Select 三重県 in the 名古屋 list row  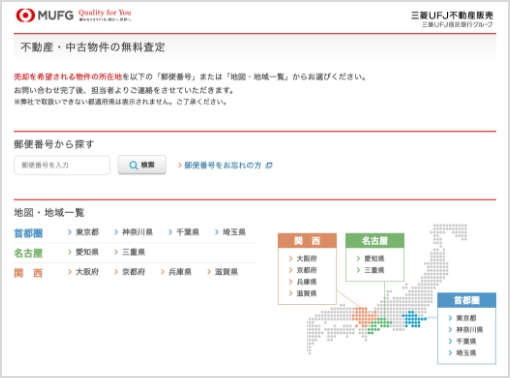click(x=134, y=252)
